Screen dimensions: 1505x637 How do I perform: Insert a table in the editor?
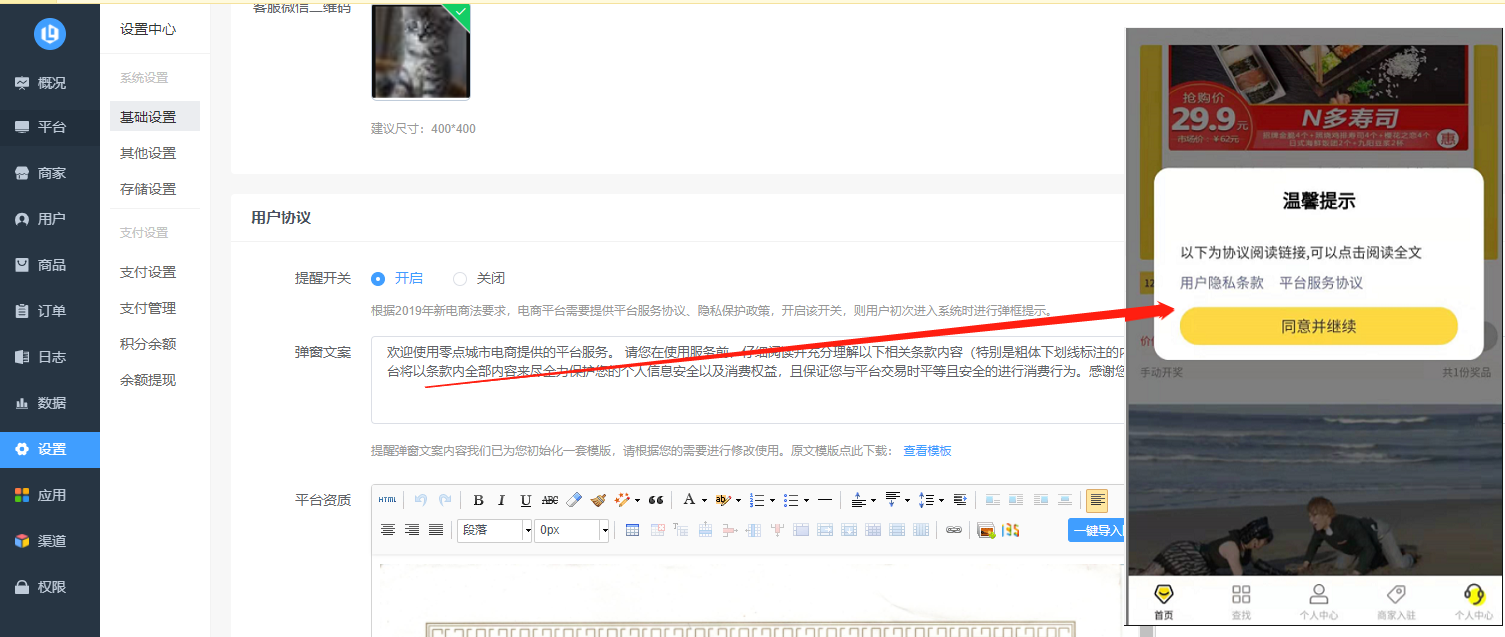[632, 530]
